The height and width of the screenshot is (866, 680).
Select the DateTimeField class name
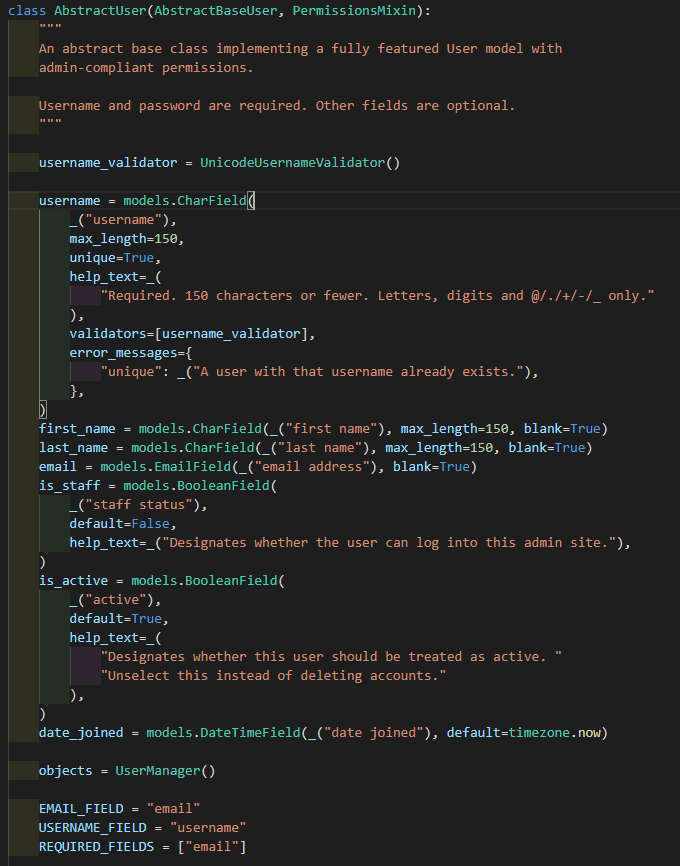click(x=250, y=732)
